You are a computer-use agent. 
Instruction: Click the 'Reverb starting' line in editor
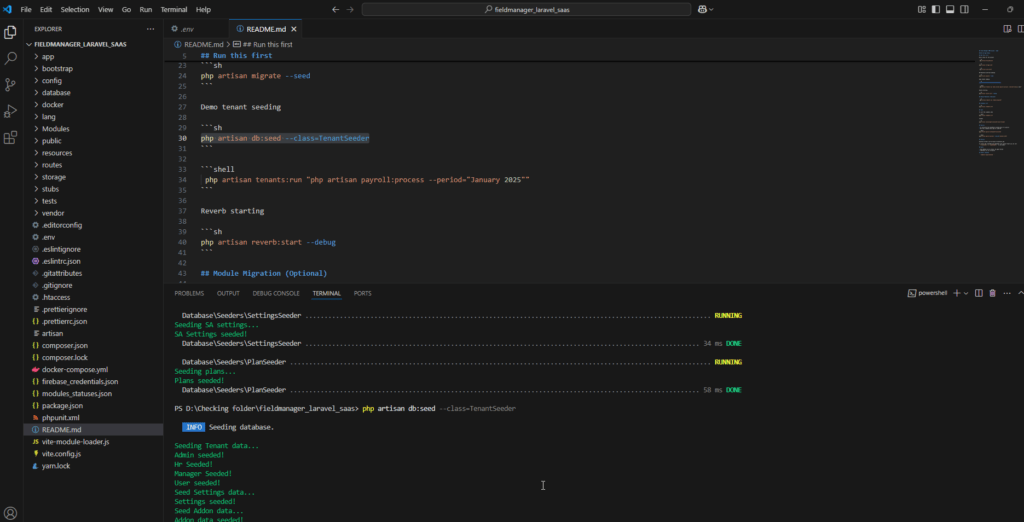[232, 211]
